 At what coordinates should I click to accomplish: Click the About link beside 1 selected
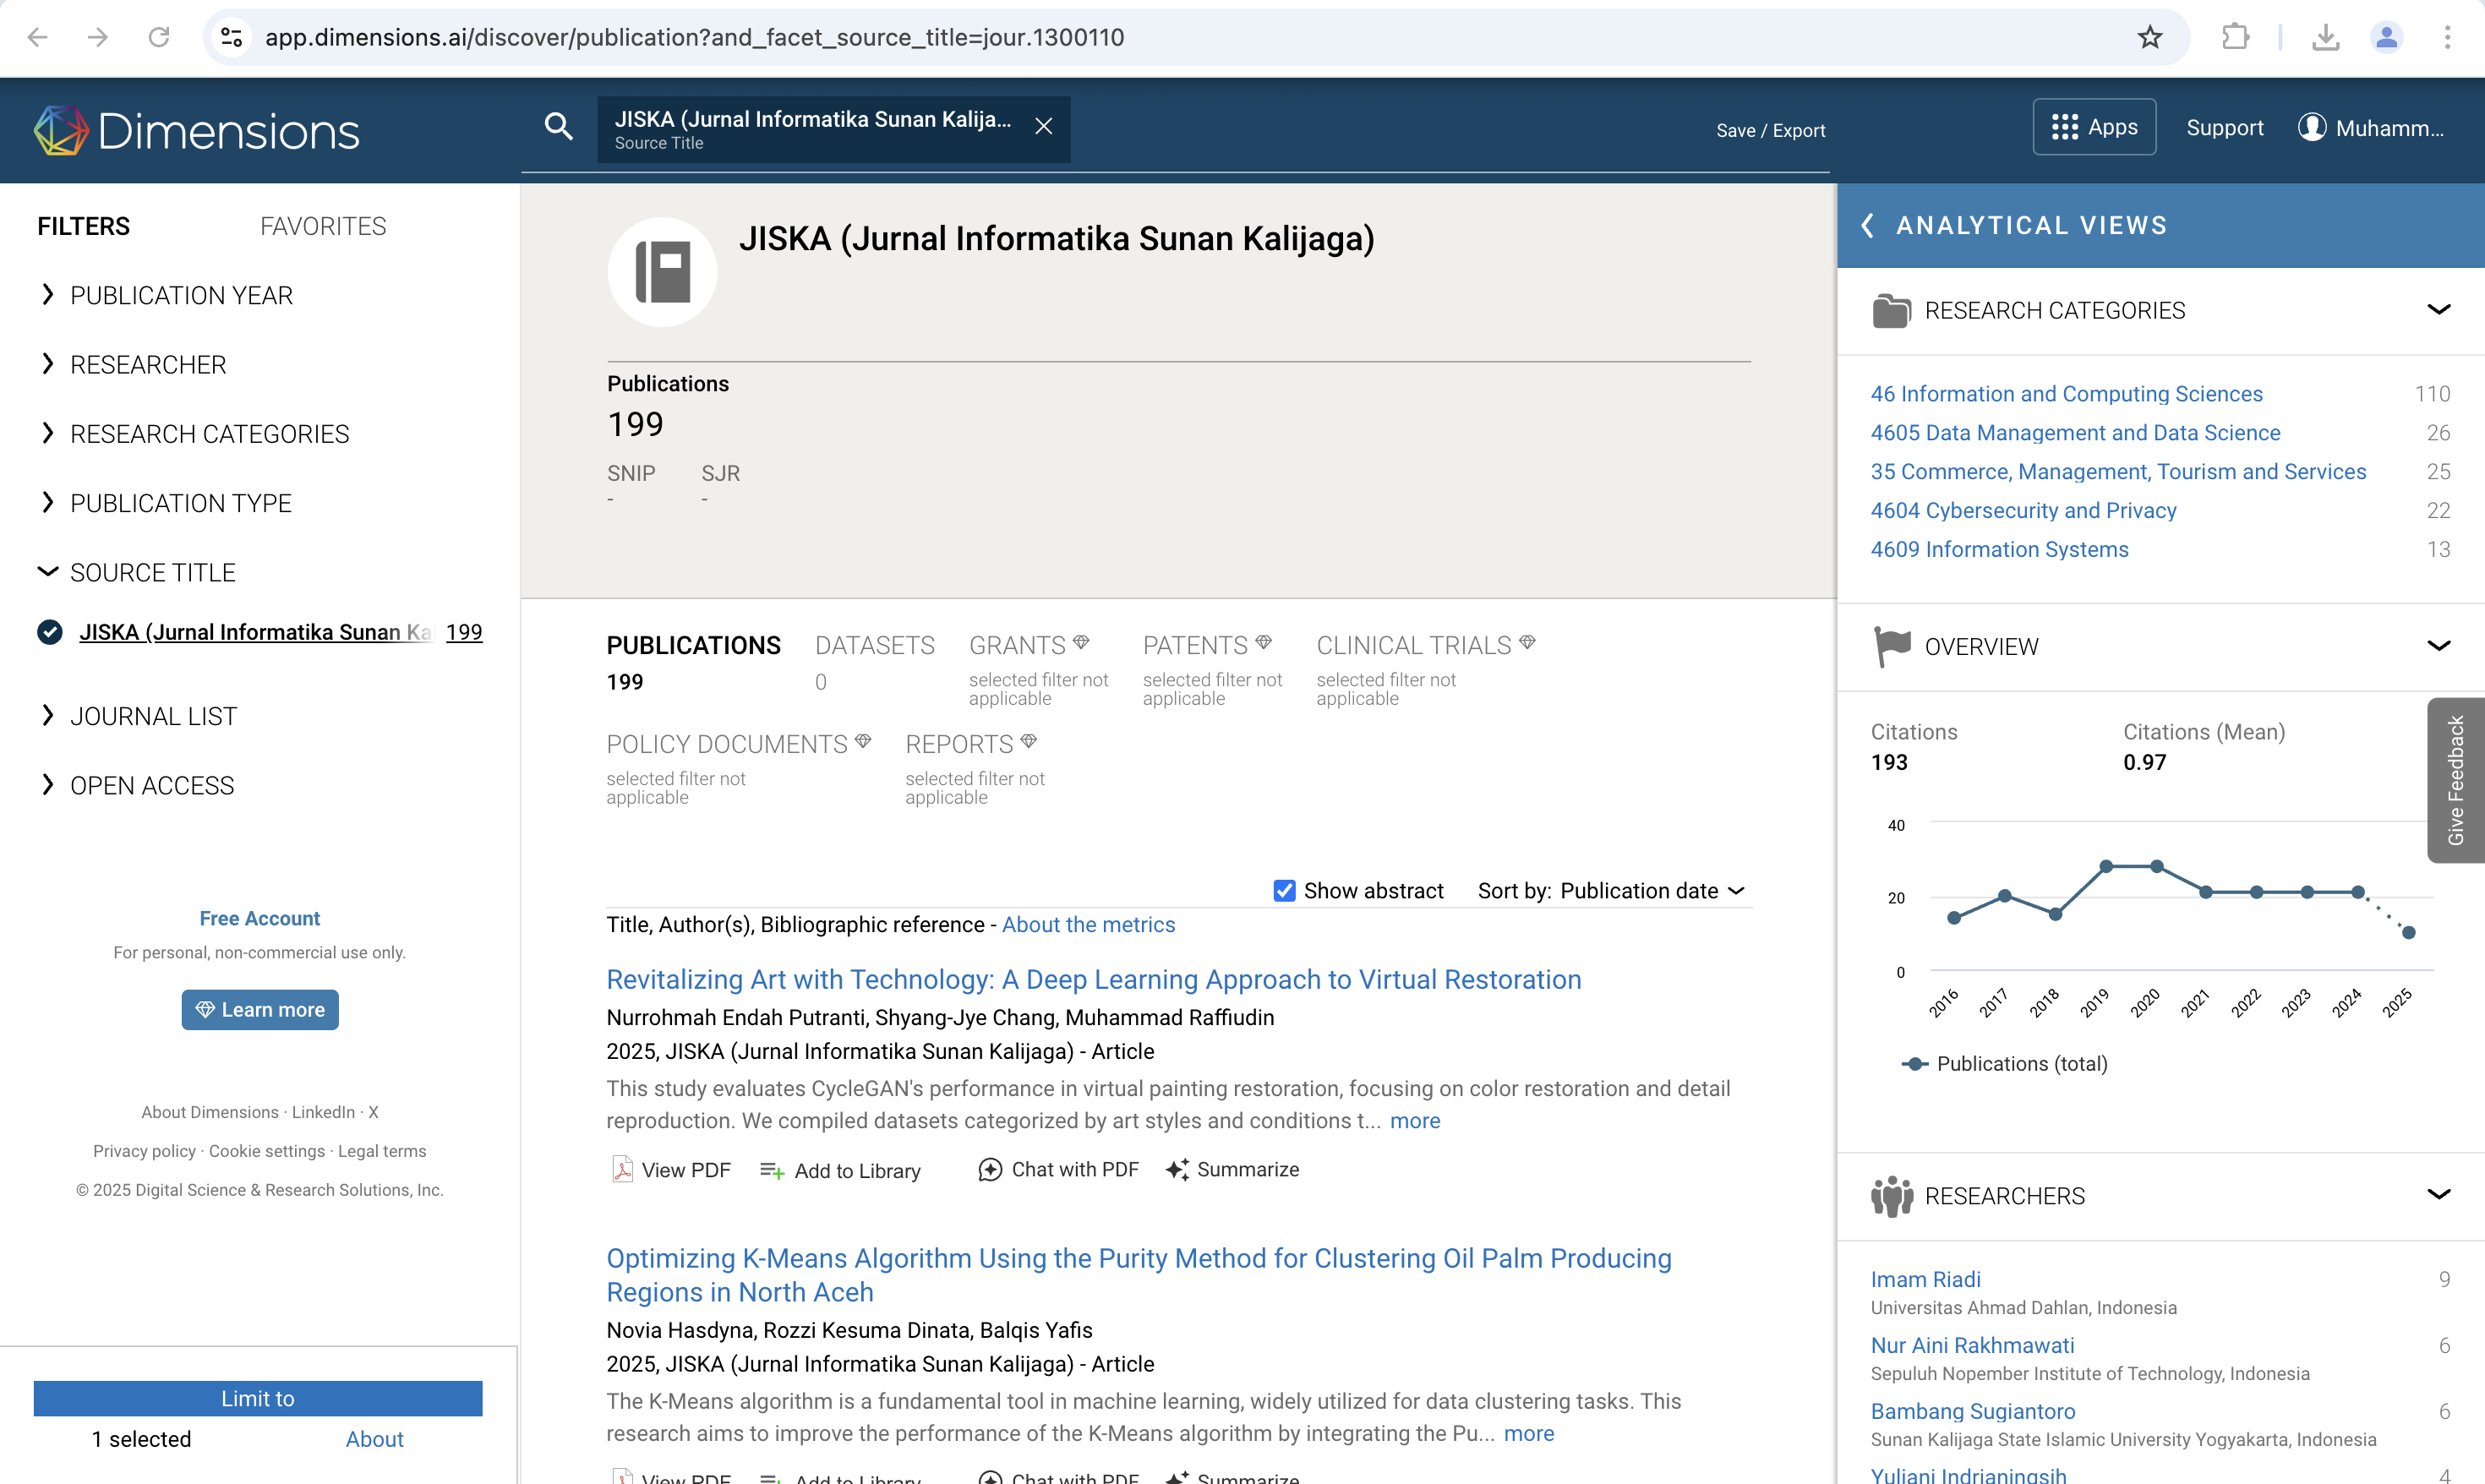coord(375,1440)
